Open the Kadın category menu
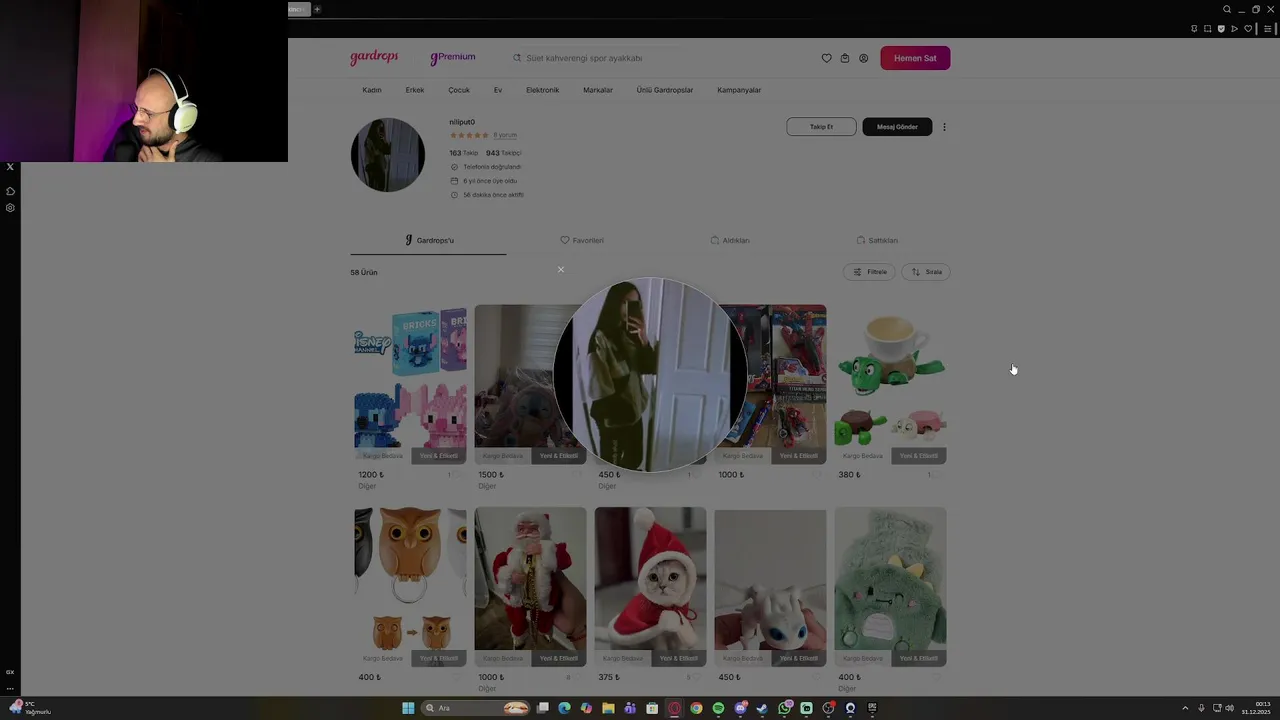This screenshot has height=720, width=1280. (372, 90)
